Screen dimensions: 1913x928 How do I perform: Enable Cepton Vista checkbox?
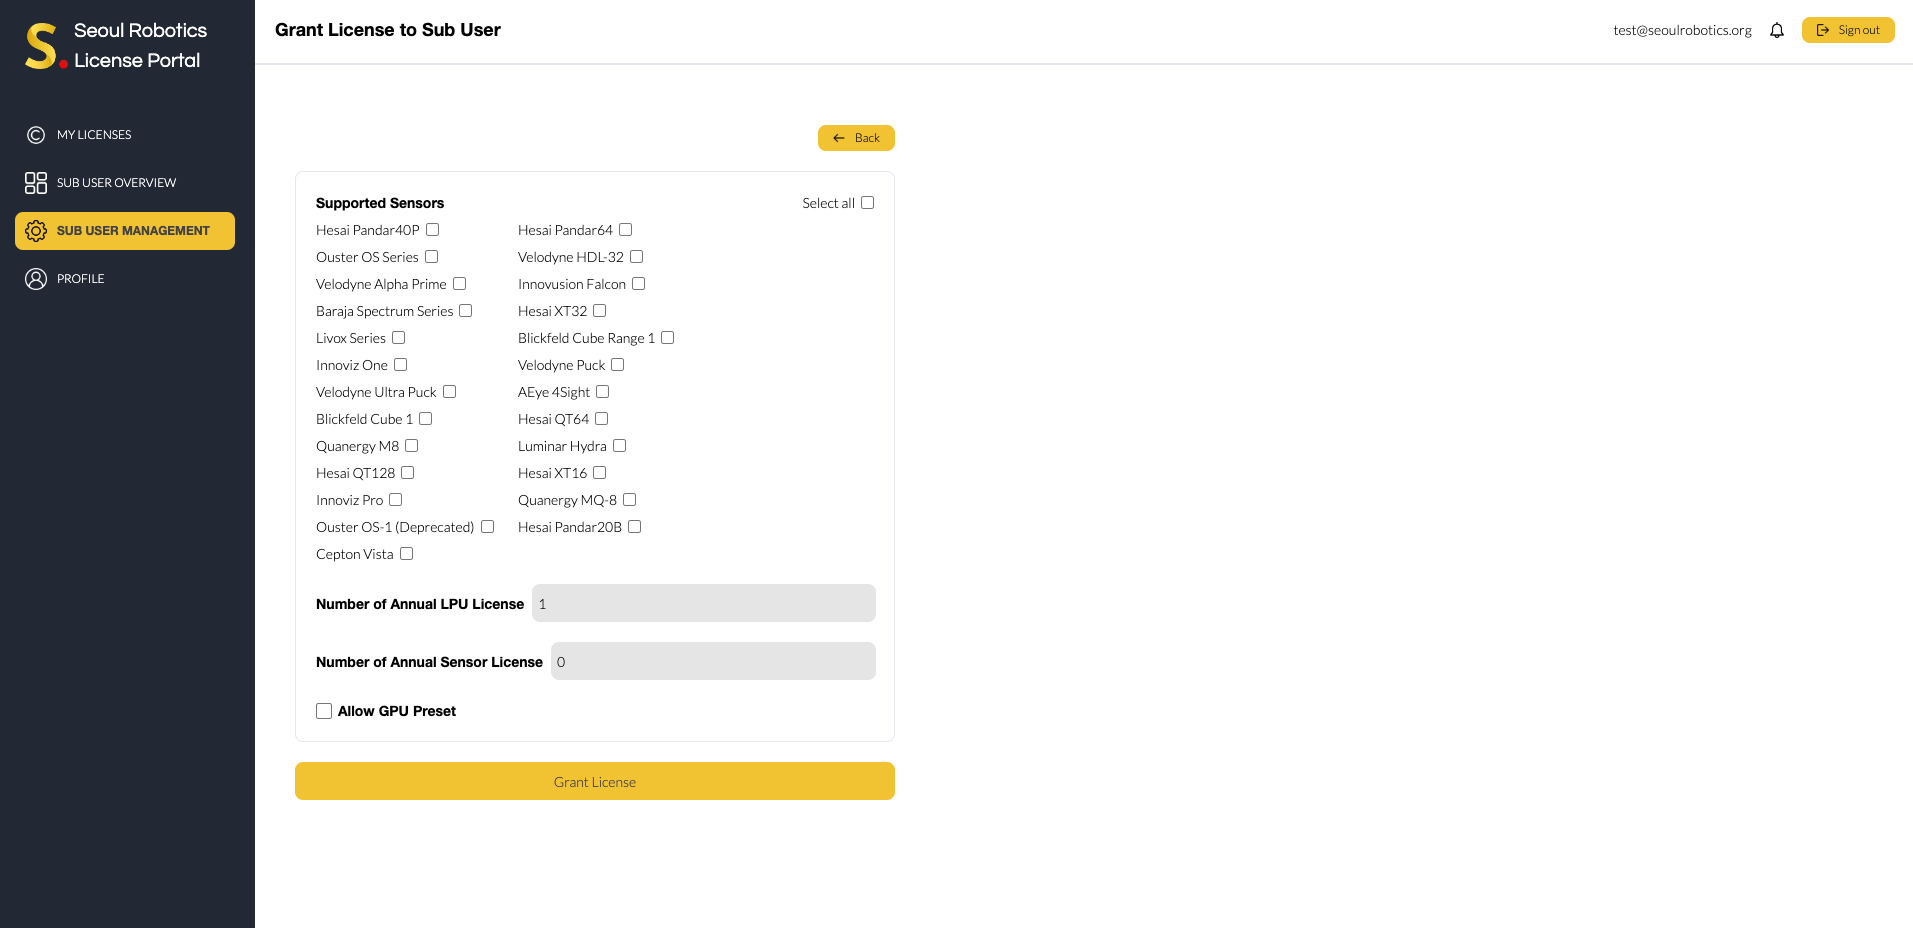click(407, 554)
